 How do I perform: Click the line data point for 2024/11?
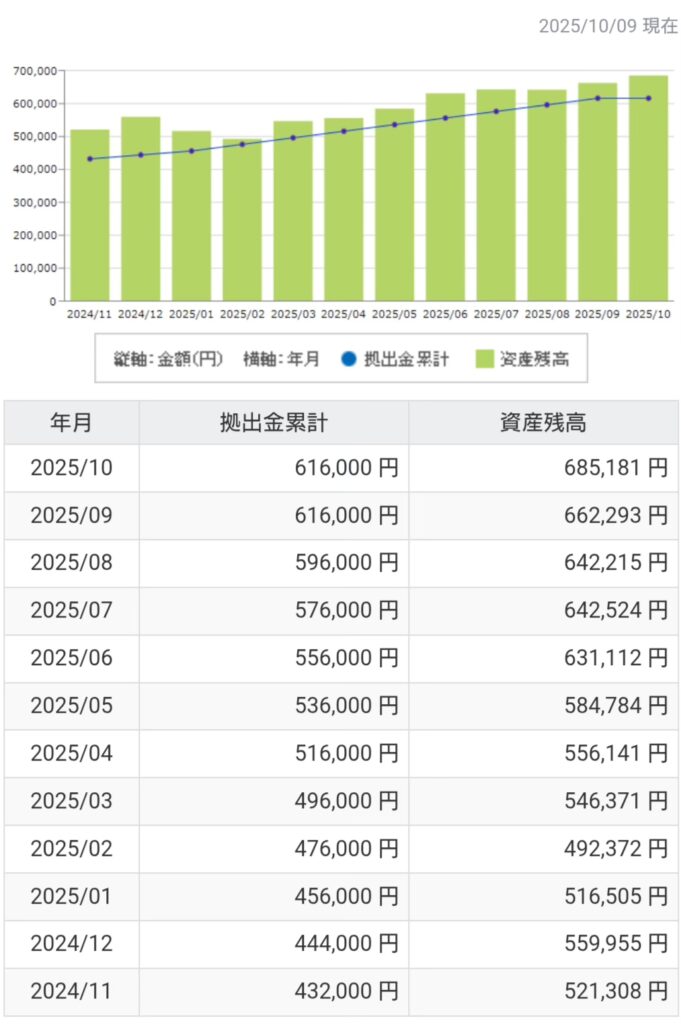click(x=90, y=159)
